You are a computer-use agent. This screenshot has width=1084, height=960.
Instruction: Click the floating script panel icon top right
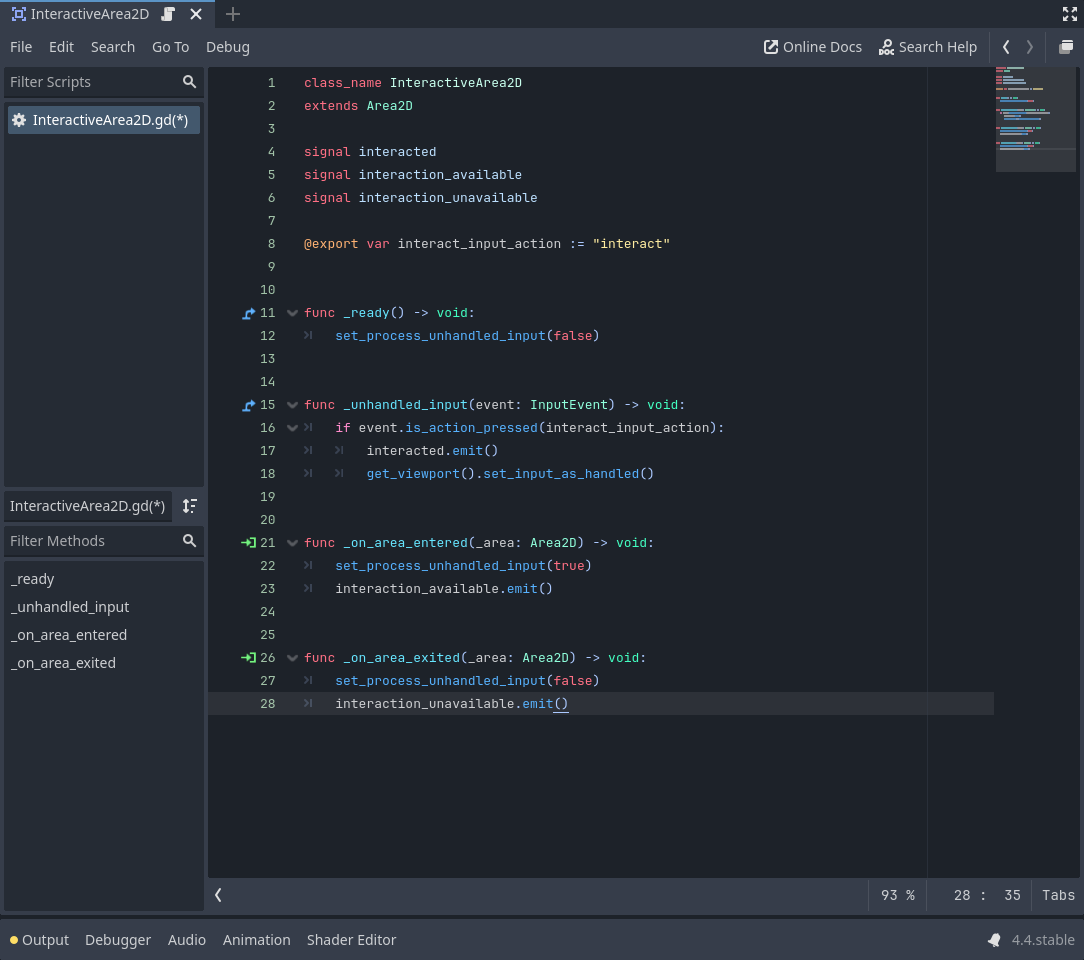1066,47
